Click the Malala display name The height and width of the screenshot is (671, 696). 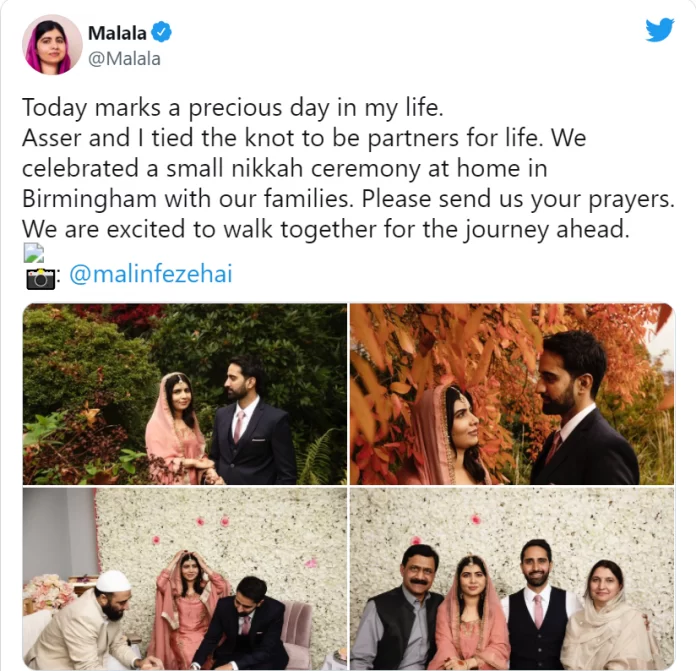coord(117,33)
